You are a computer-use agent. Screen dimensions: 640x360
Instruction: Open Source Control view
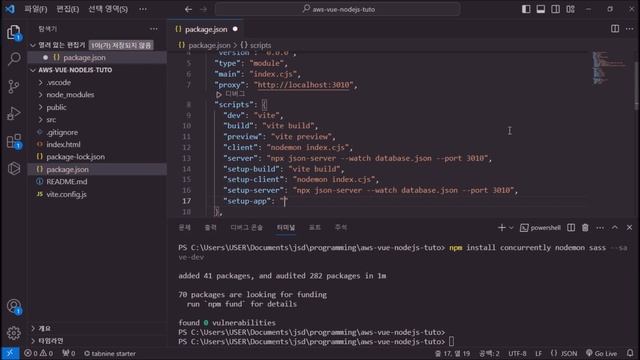click(14, 86)
